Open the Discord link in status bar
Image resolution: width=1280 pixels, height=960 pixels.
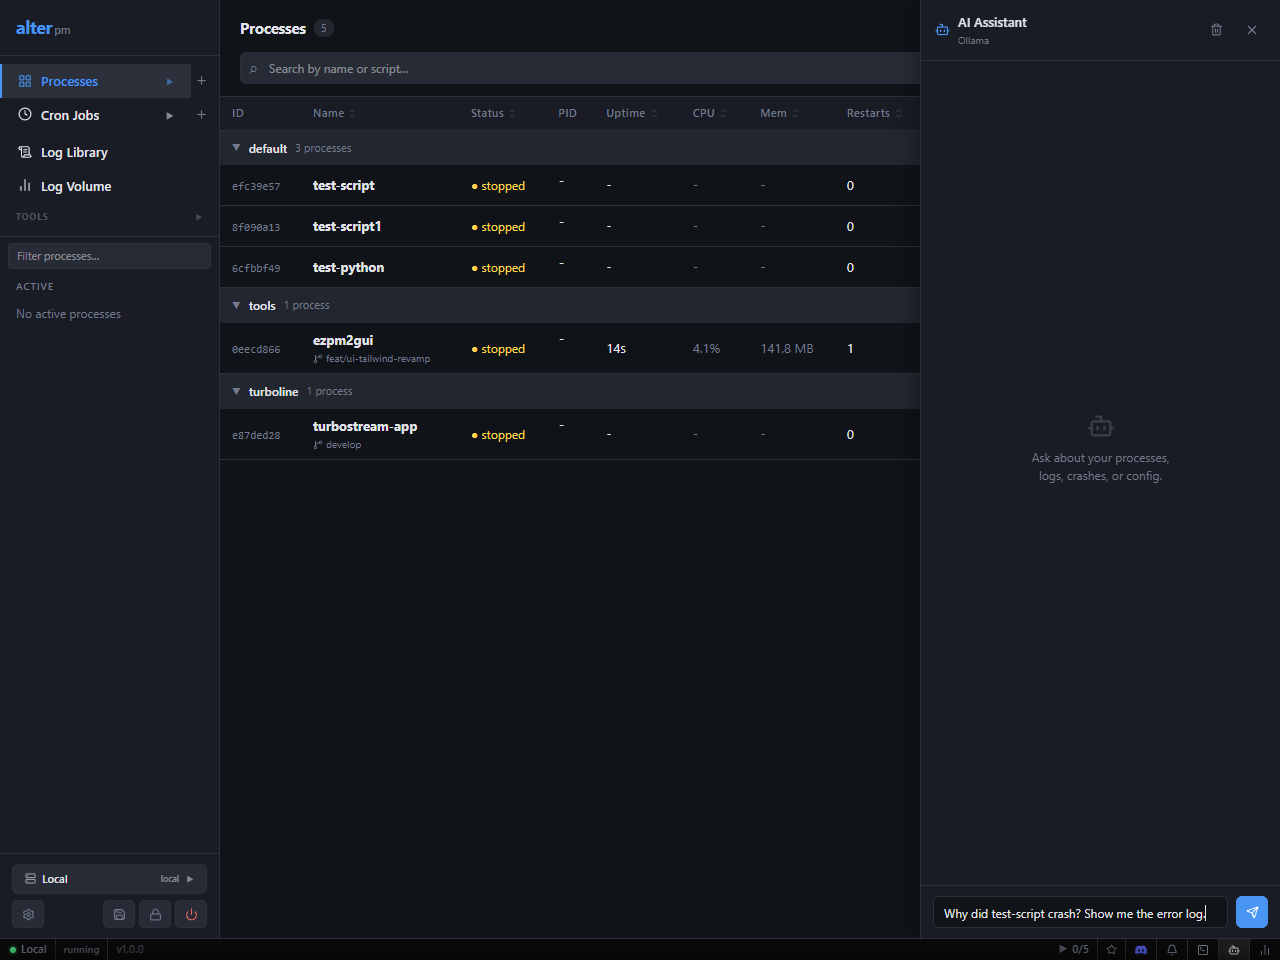(1141, 949)
